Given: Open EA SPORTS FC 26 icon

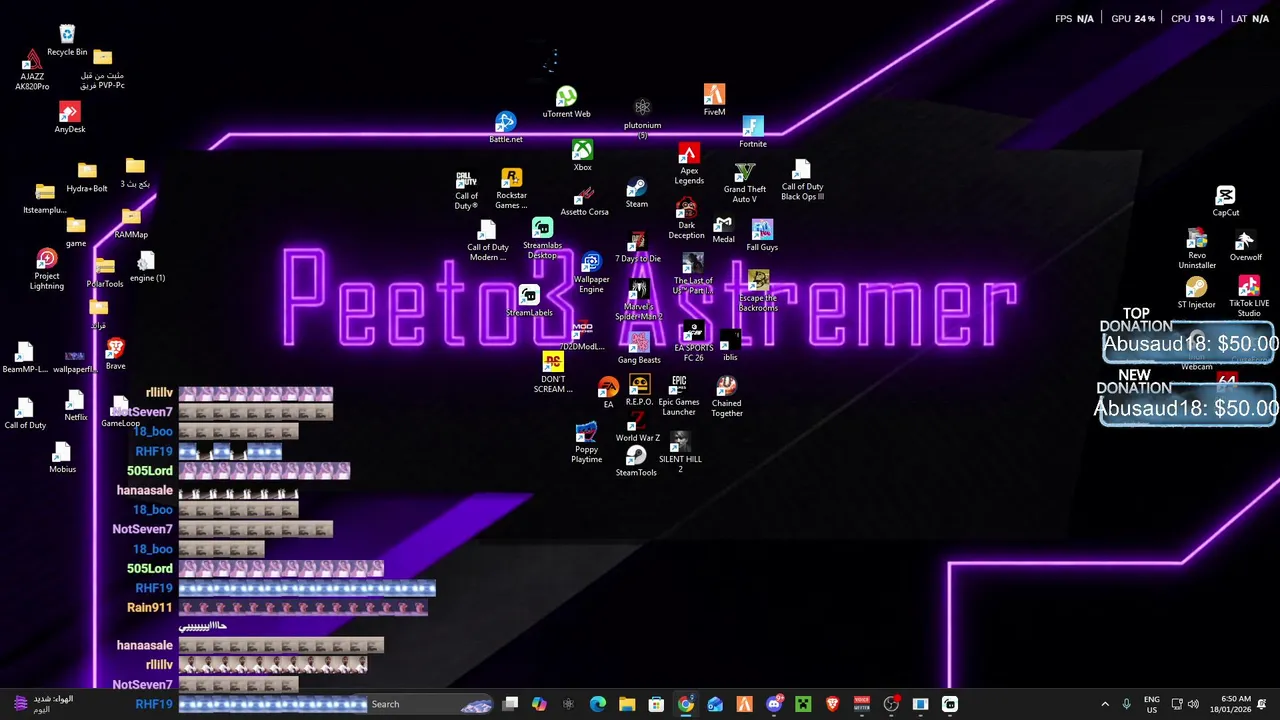Looking at the screenshot, I should click(694, 342).
